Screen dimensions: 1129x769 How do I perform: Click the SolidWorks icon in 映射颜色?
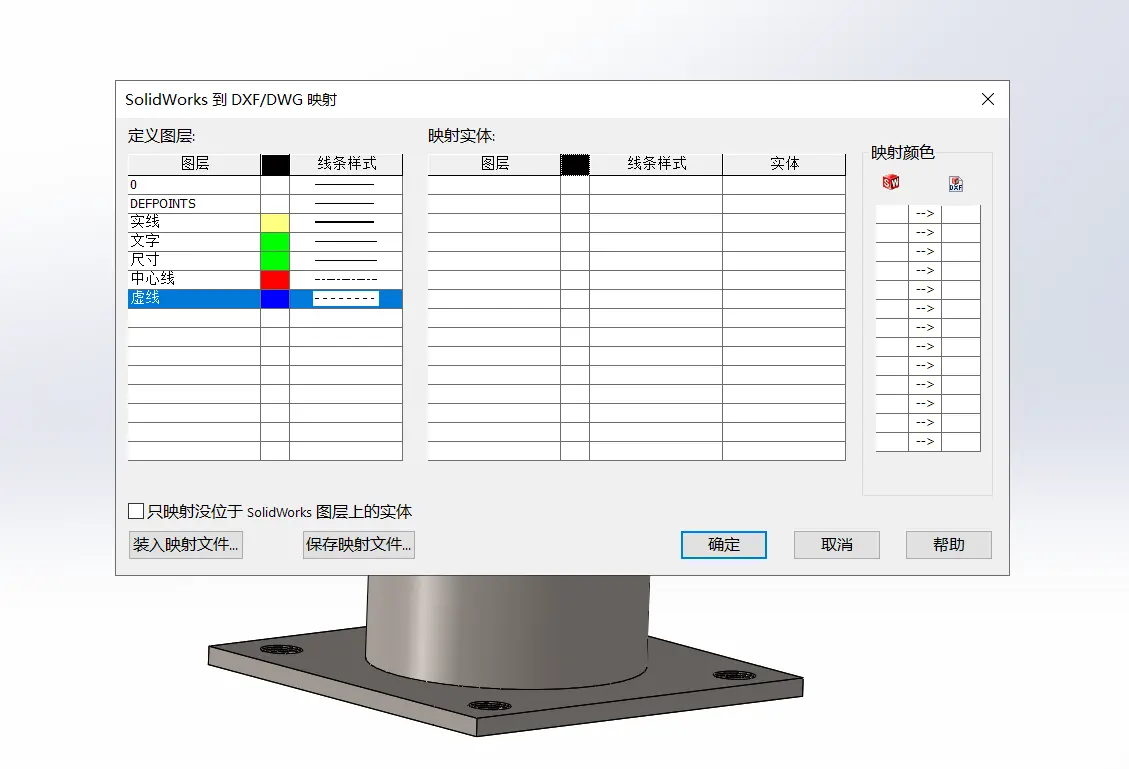click(x=891, y=182)
